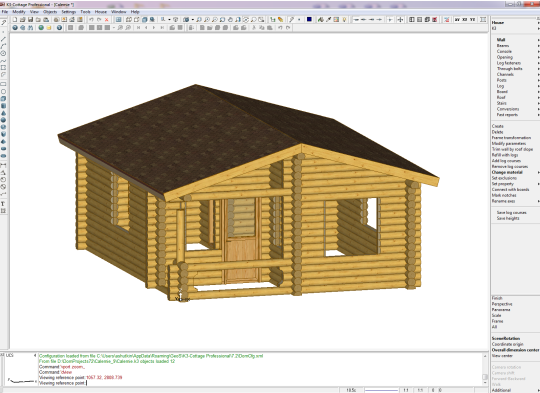Expand the Roof submenu
The height and width of the screenshot is (393, 540).
coord(517,97)
